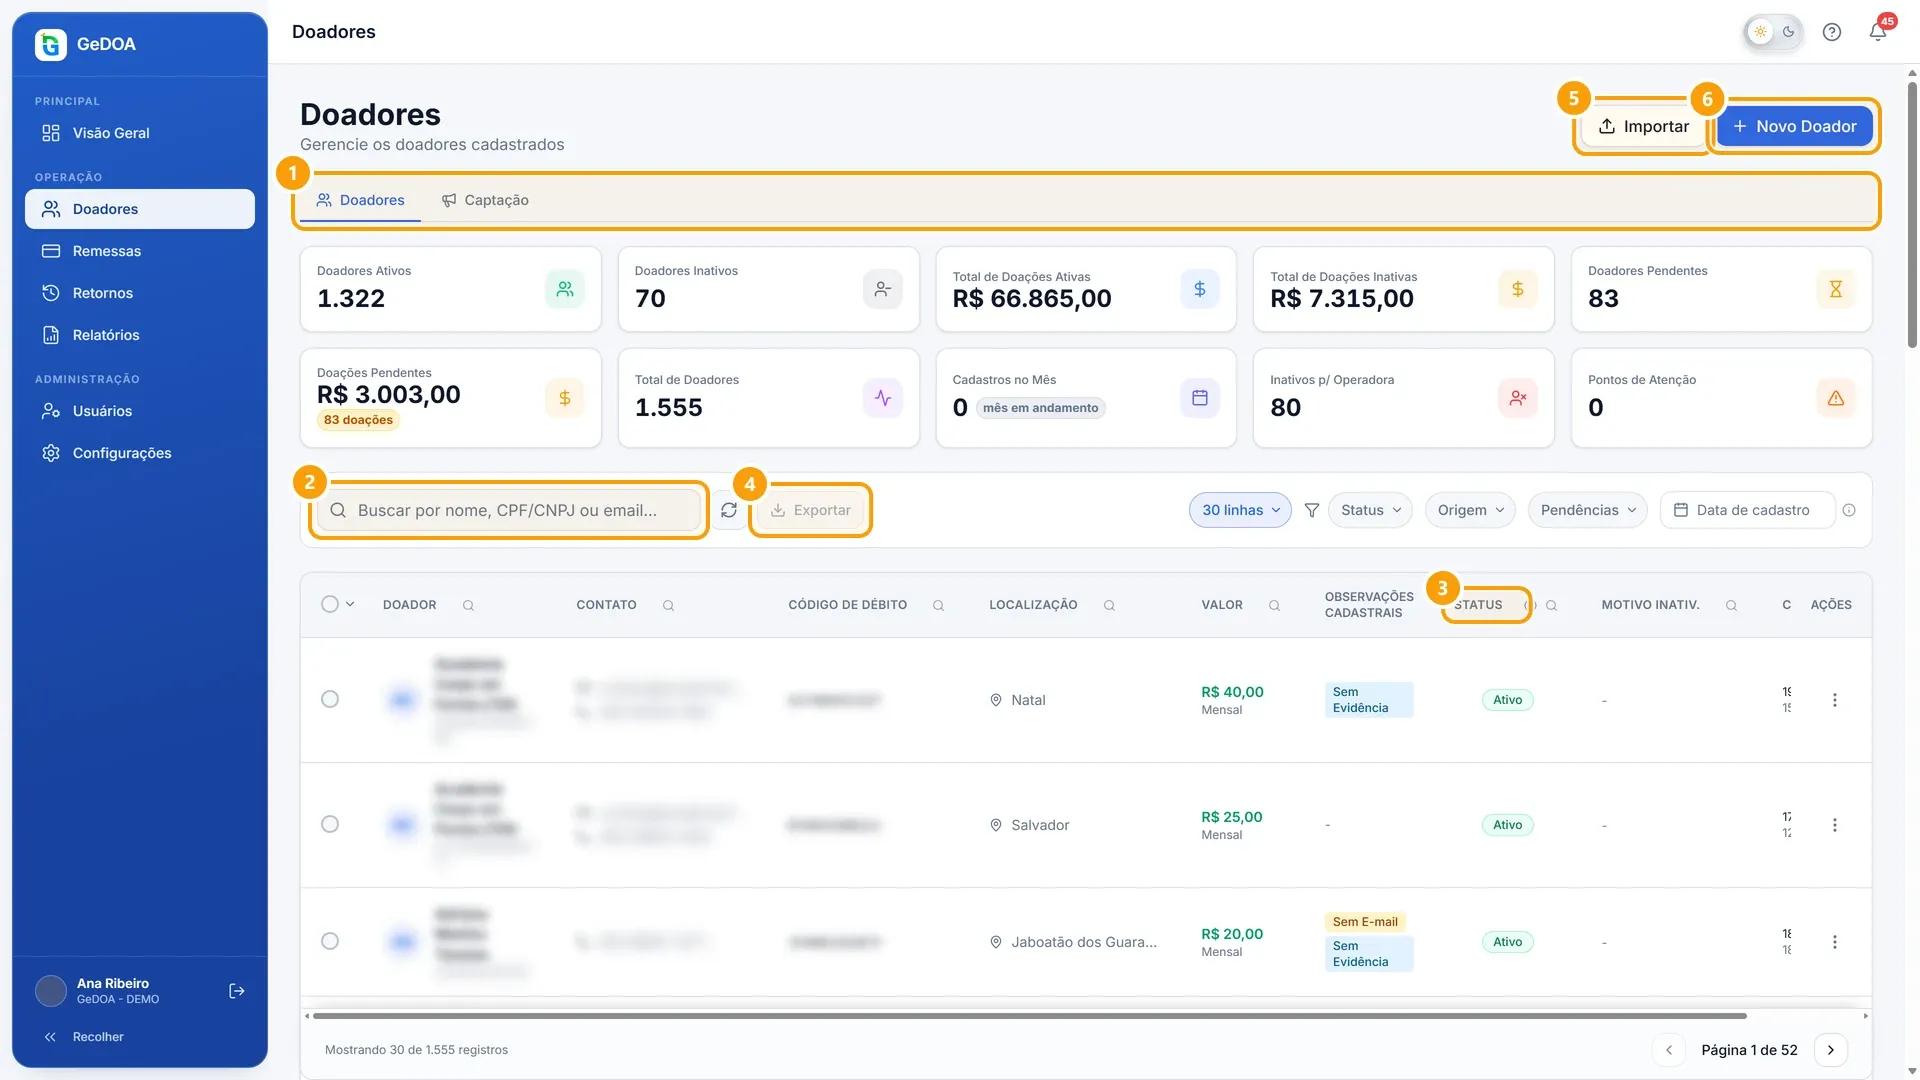Open the Pendências filter dropdown
The width and height of the screenshot is (1920, 1080).
[1588, 510]
